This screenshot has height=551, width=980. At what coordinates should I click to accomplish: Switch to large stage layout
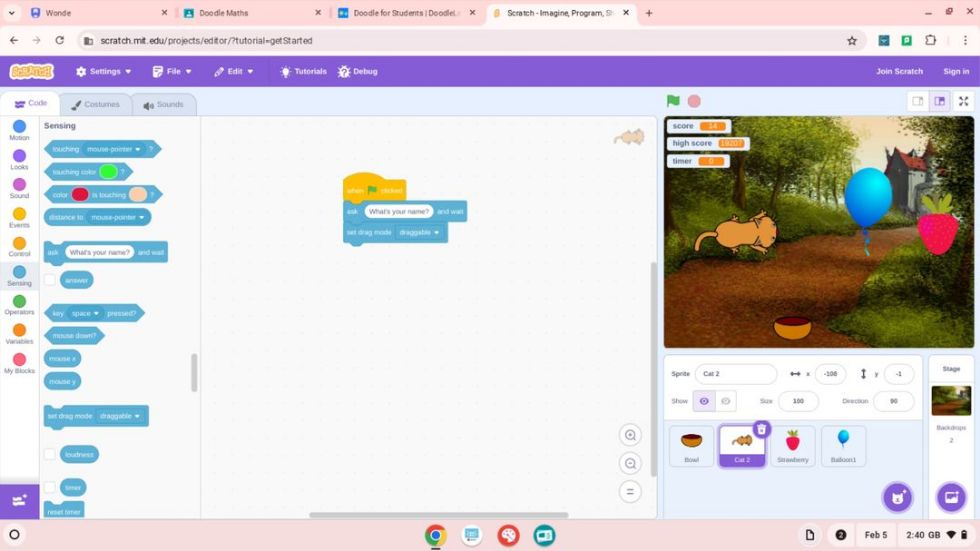(x=939, y=101)
